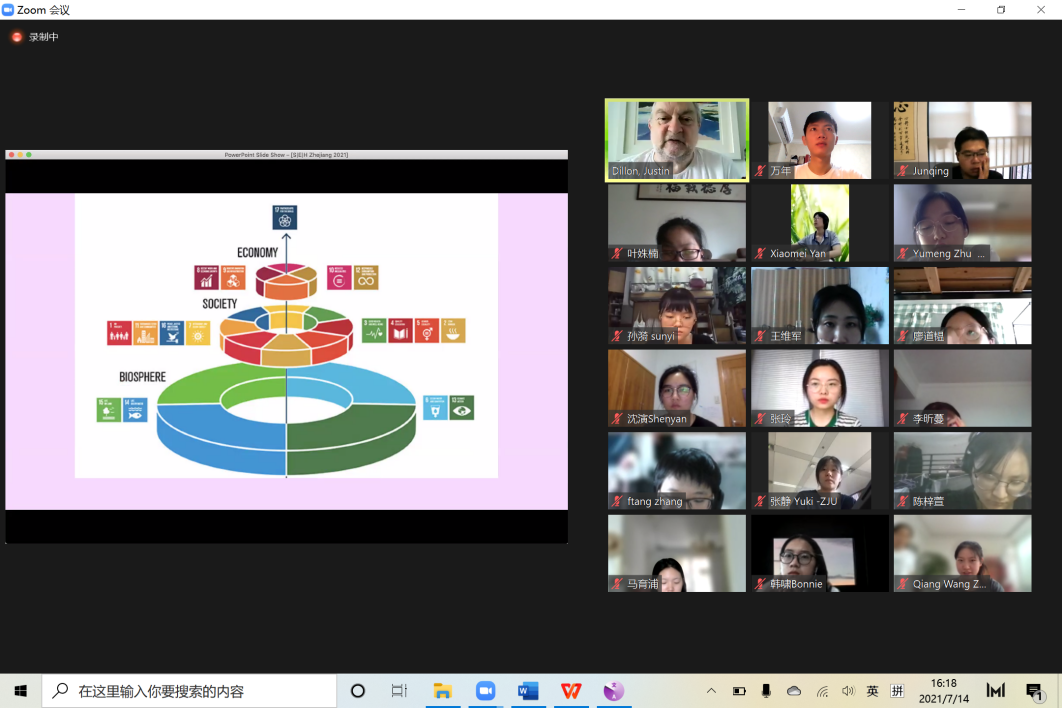
Task: Toggle the 拼 pinyin input mode
Action: click(897, 691)
